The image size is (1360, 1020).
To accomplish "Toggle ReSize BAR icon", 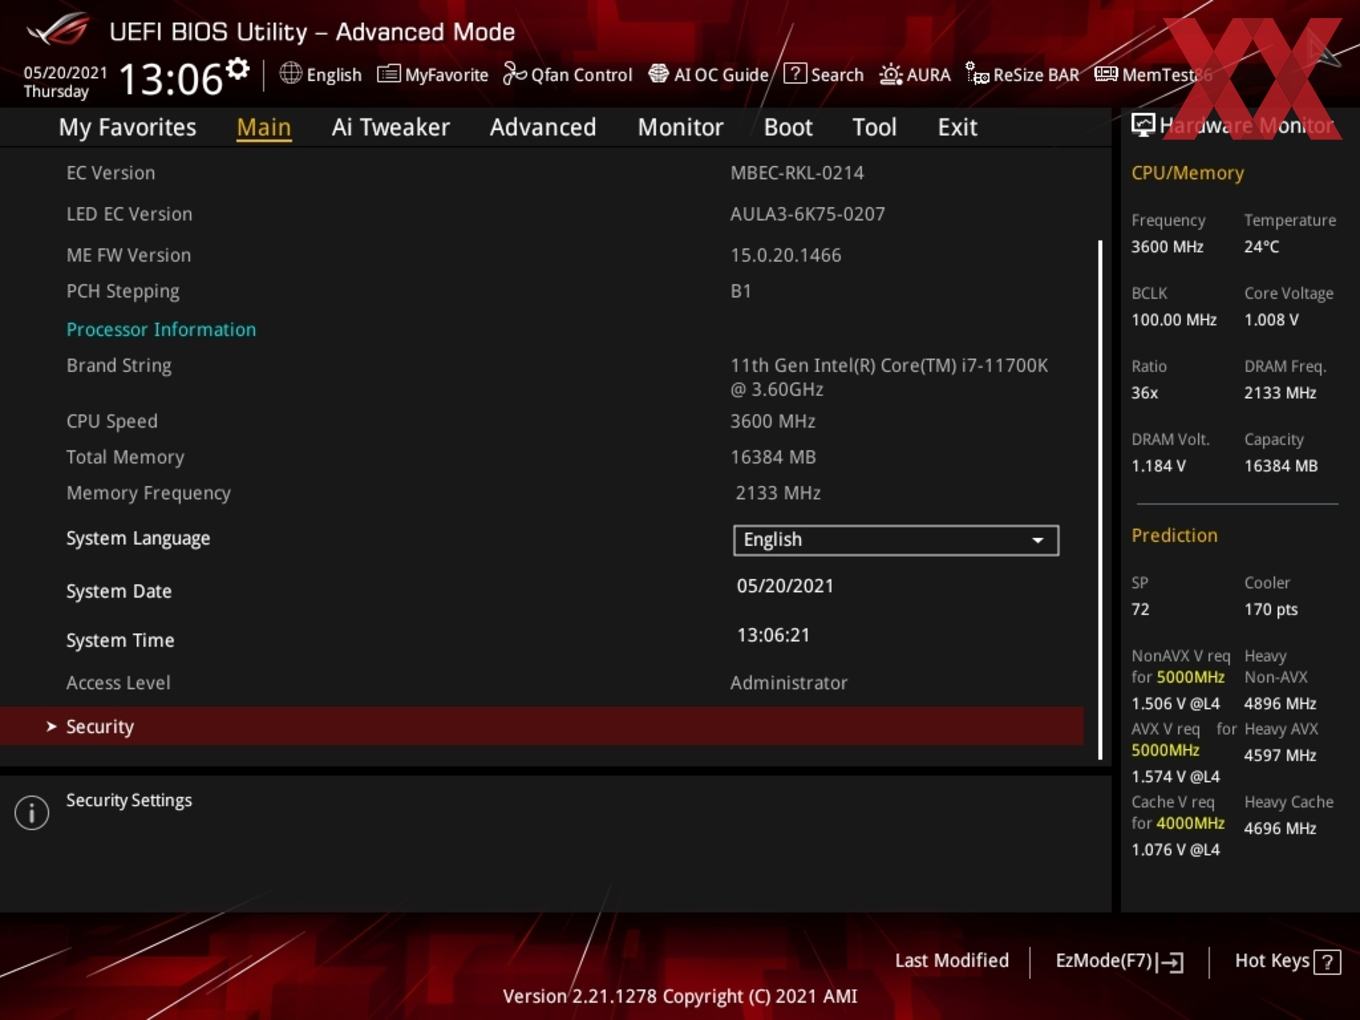I will coord(977,73).
